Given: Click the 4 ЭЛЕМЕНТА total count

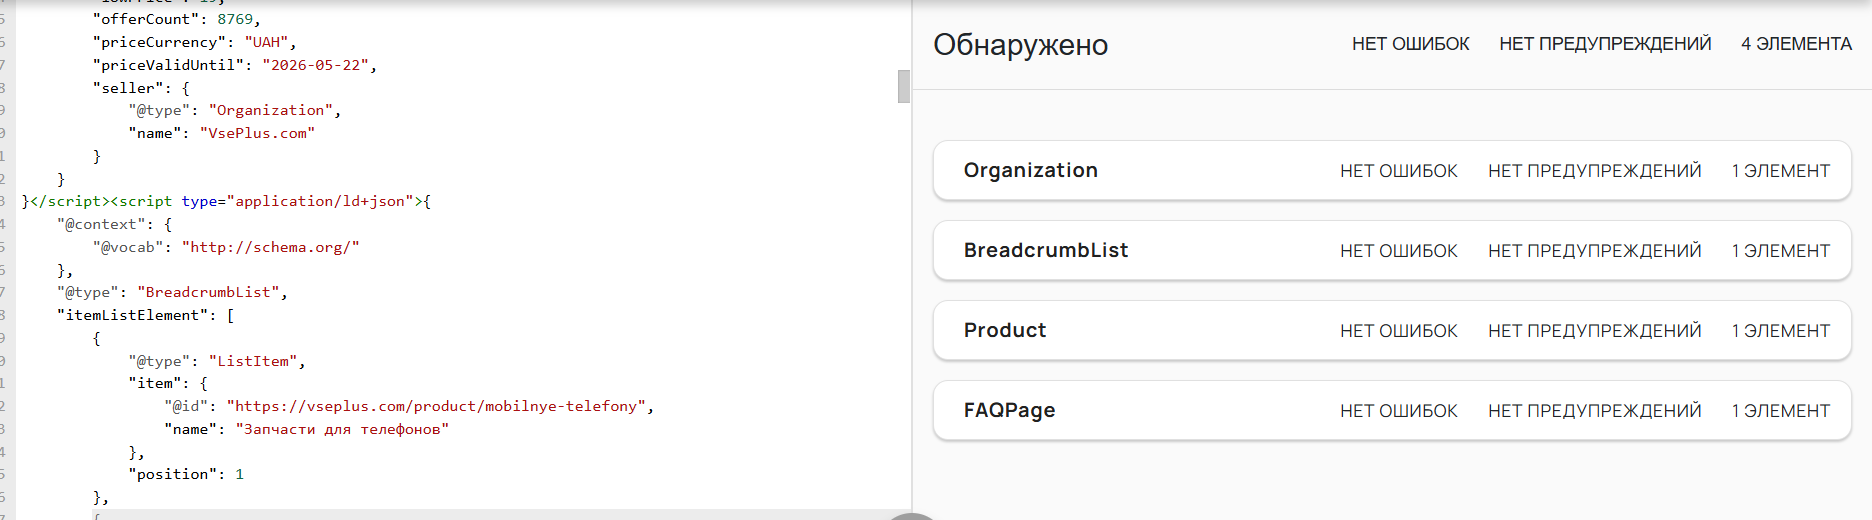Looking at the screenshot, I should 1796,44.
